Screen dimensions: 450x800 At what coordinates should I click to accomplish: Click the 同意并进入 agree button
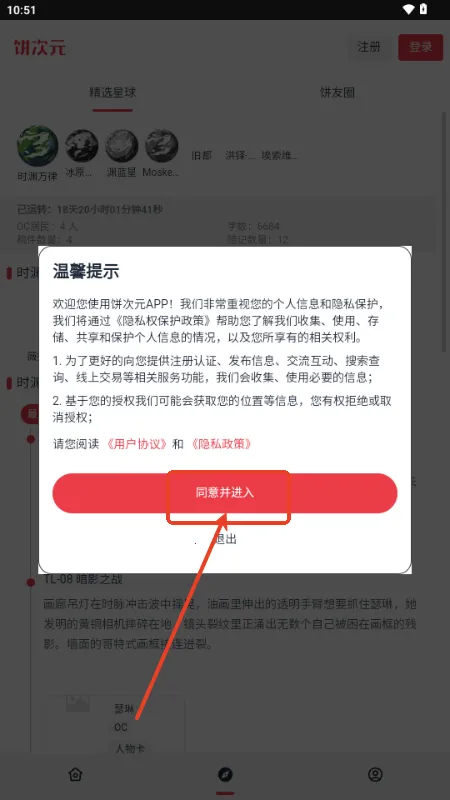tap(224, 493)
